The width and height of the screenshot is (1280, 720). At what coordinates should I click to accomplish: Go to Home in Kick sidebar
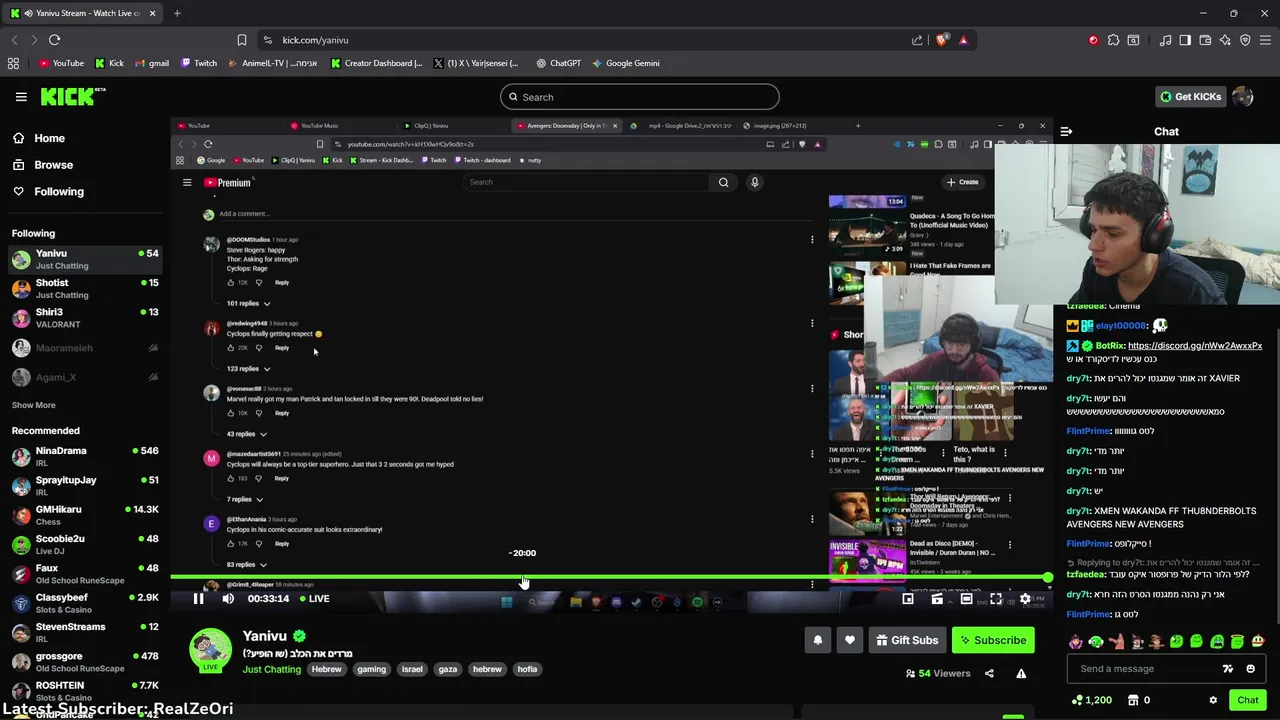pos(39,138)
